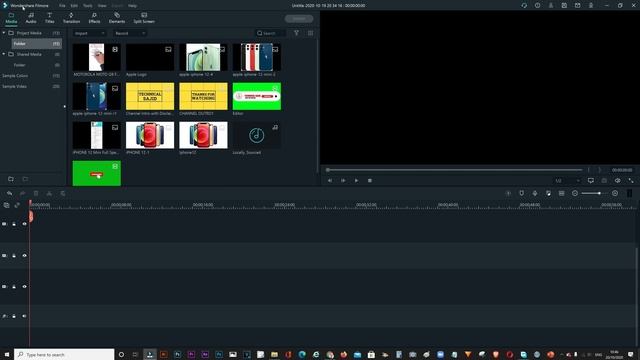Toggle lock on the second video track
The image size is (640, 360).
pos(14,256)
